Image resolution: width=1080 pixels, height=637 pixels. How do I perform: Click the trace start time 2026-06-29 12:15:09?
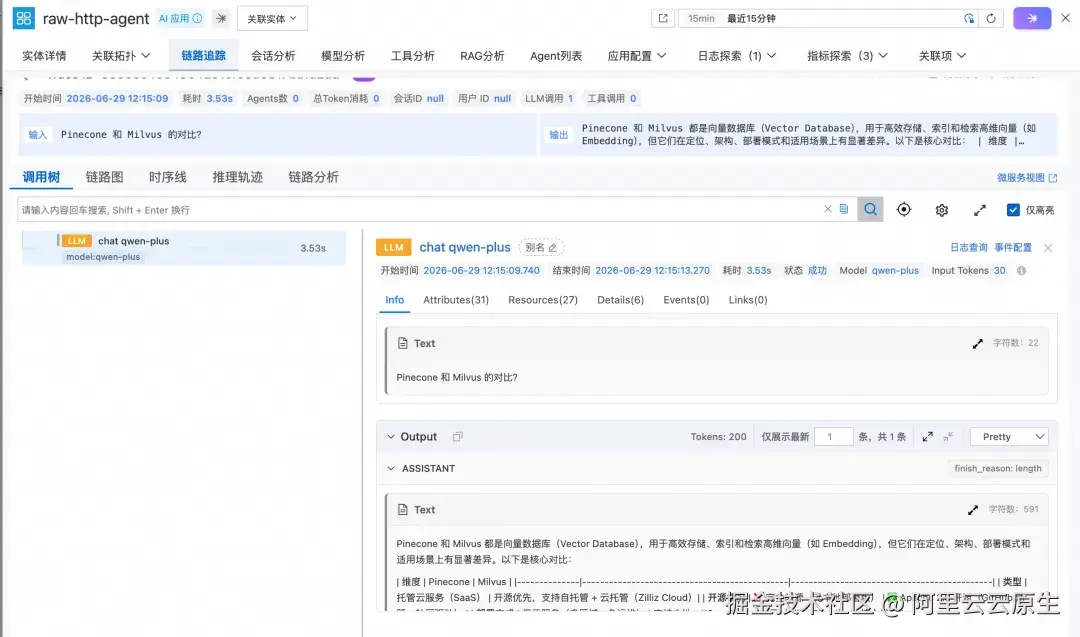click(x=117, y=98)
